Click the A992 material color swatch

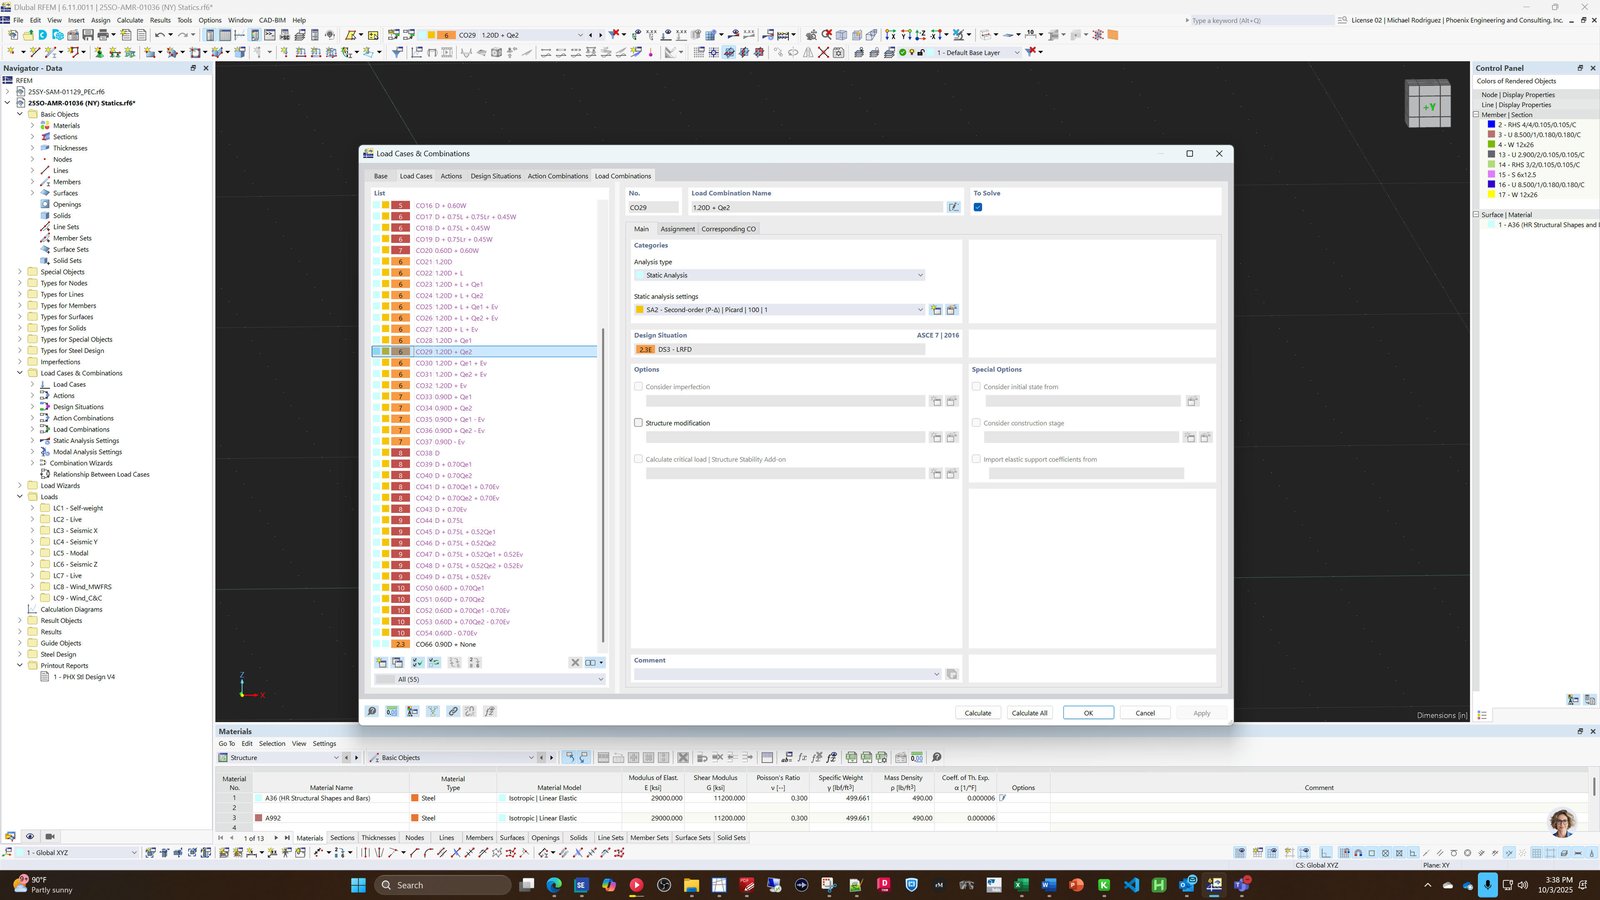258,818
